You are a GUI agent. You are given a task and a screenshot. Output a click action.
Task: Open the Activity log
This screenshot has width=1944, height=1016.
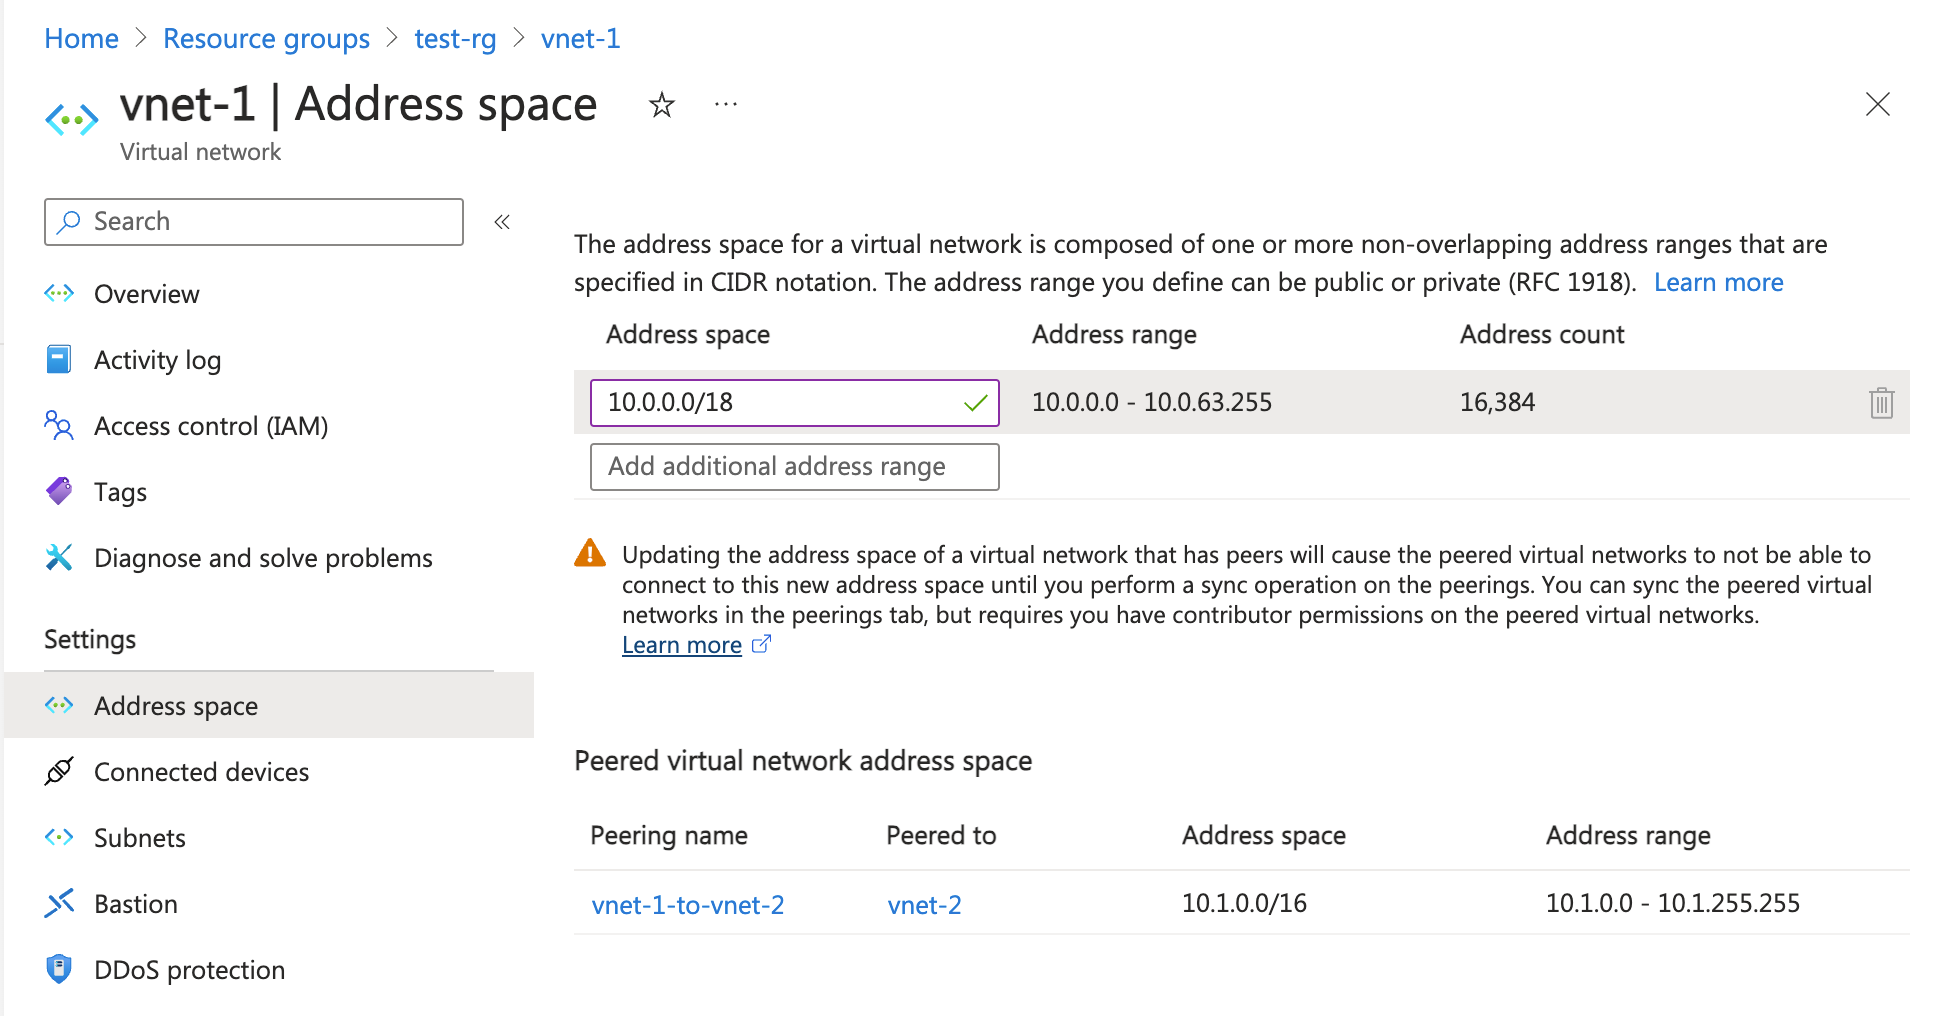coord(157,359)
